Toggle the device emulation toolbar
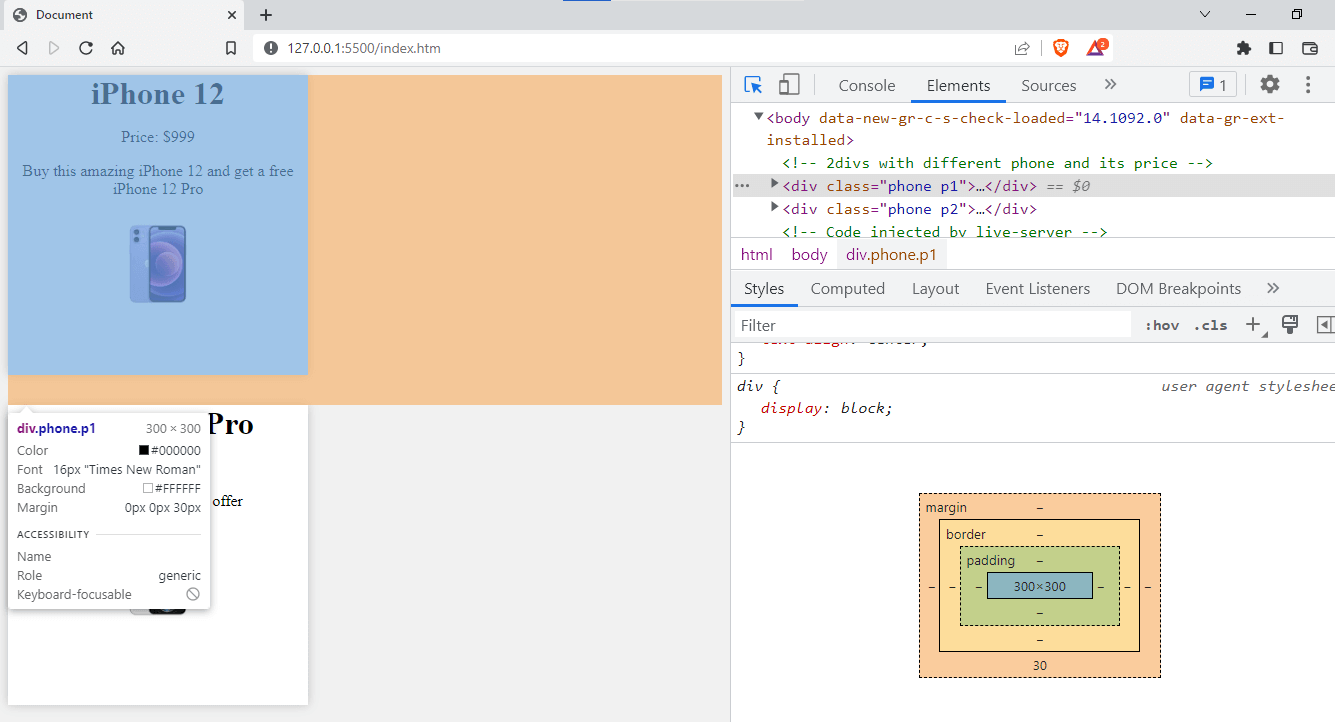 [789, 84]
